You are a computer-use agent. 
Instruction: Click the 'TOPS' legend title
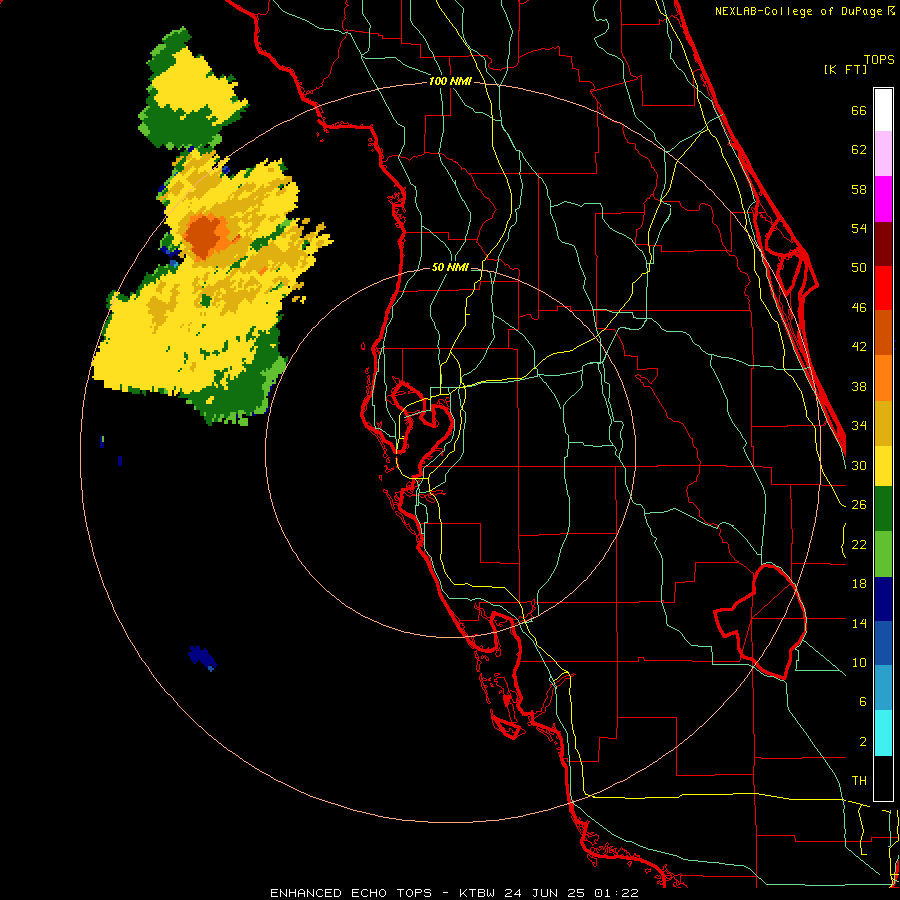879,59
